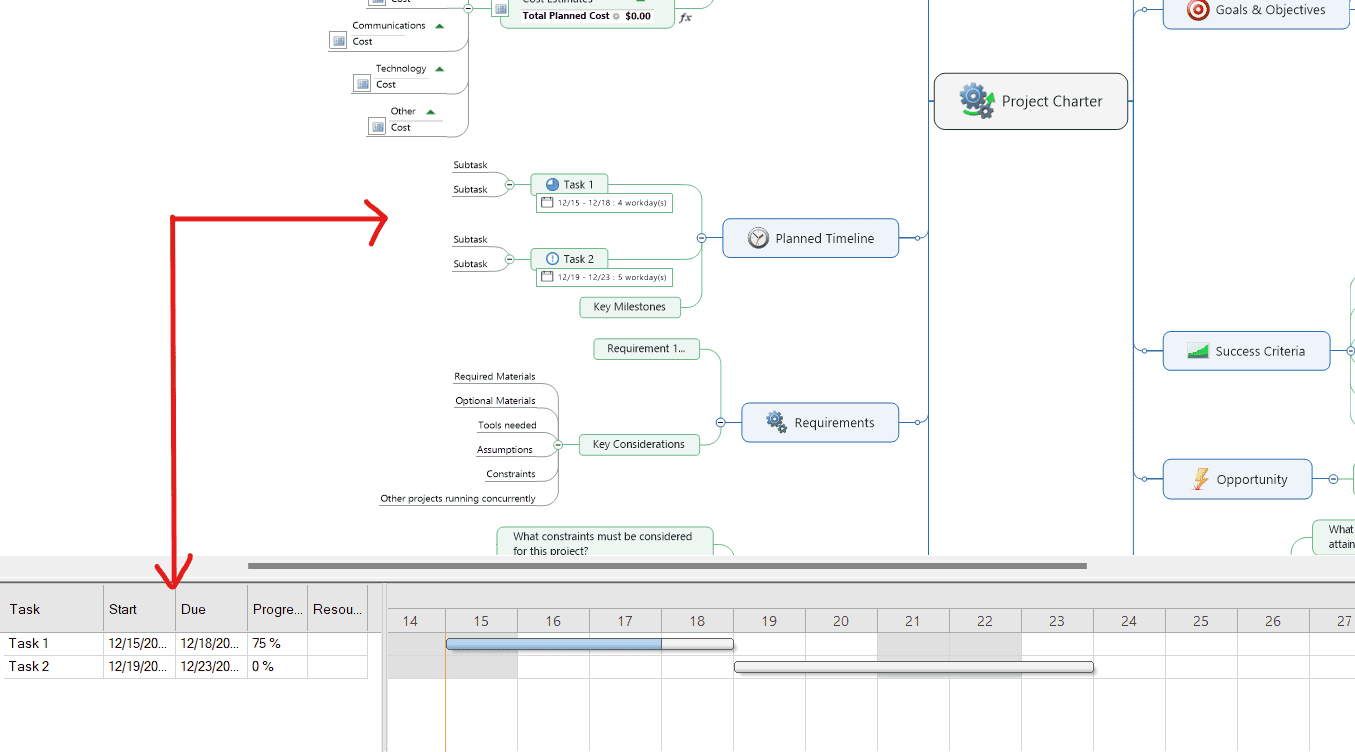The height and width of the screenshot is (752, 1355).
Task: Collapse the Task 1 subtasks
Action: pos(509,184)
